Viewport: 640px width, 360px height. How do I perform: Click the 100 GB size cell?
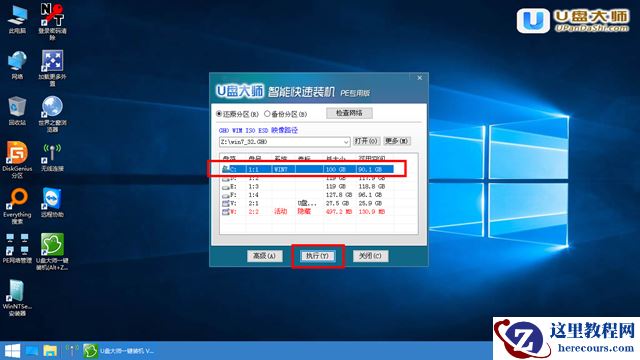point(336,169)
